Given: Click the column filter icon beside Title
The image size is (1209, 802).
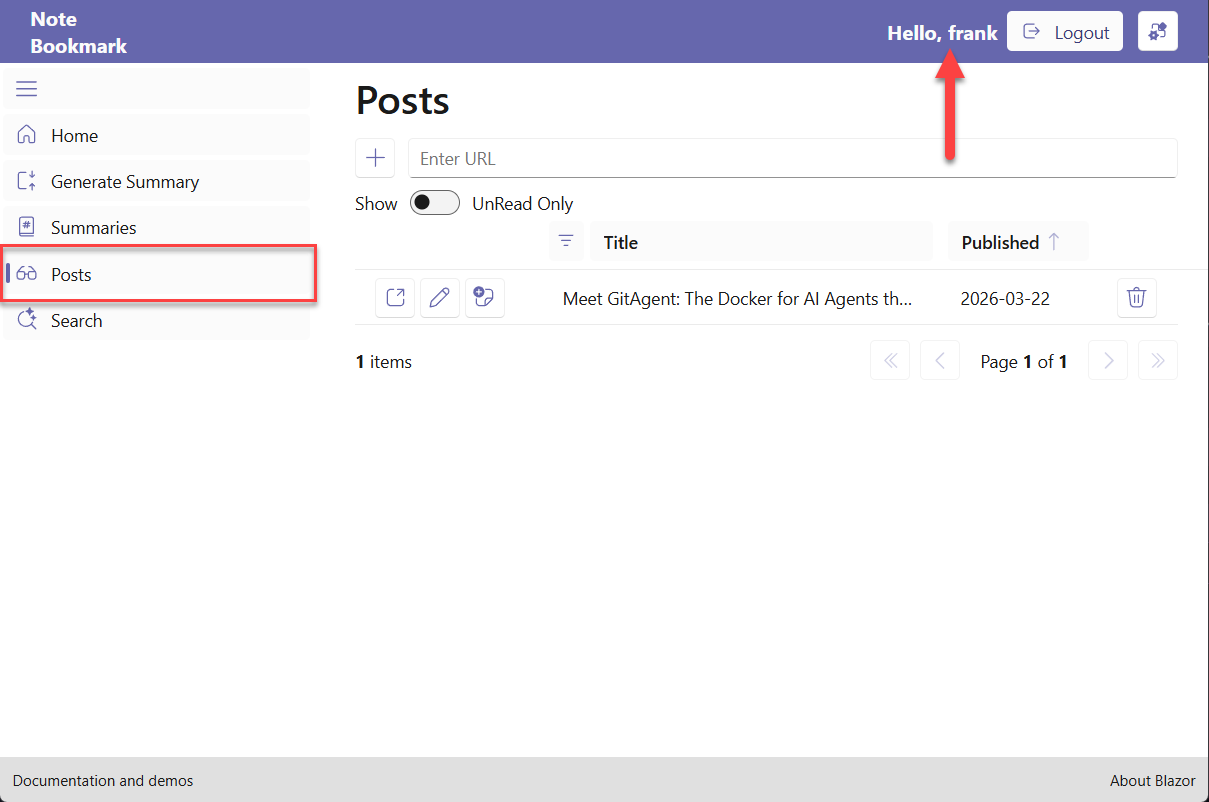Looking at the screenshot, I should 566,241.
